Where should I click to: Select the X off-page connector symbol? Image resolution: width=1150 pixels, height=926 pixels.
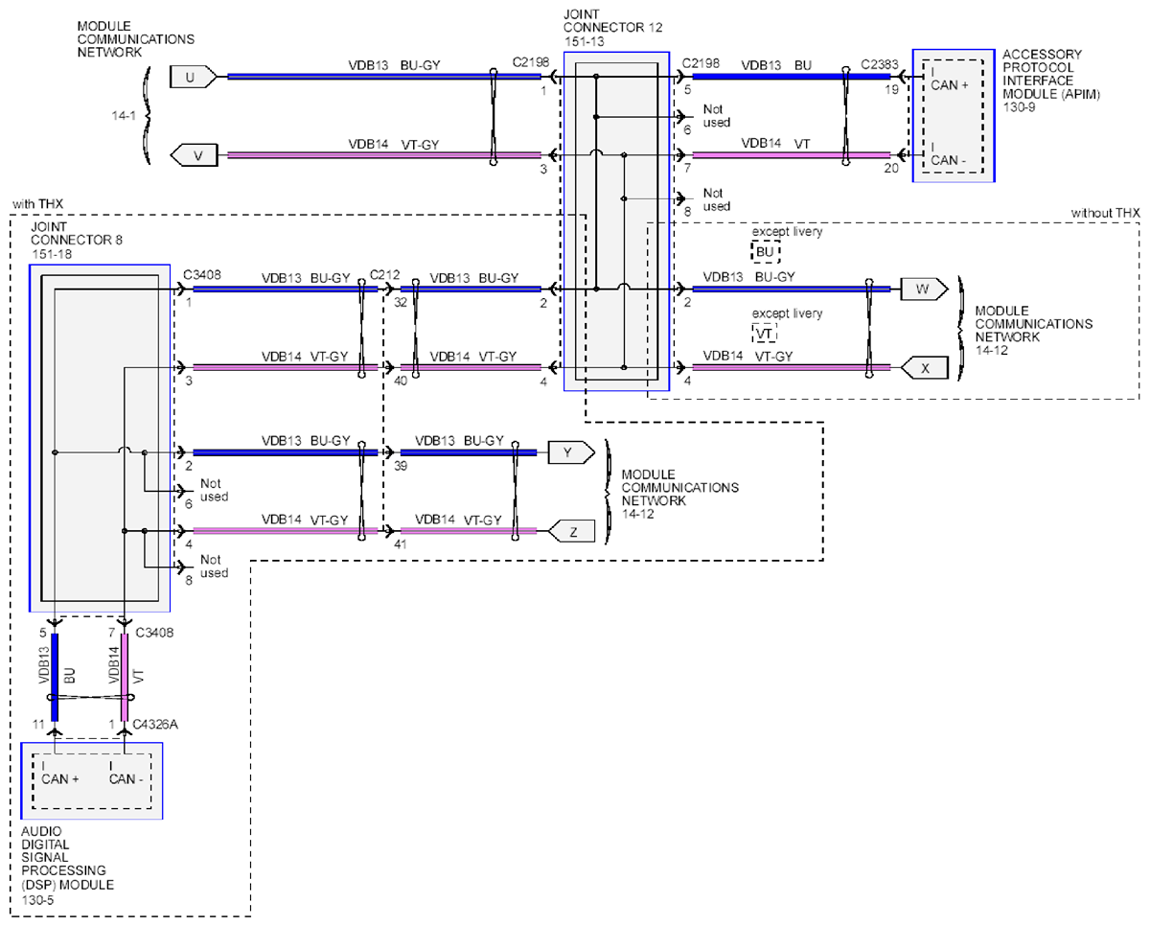[924, 368]
